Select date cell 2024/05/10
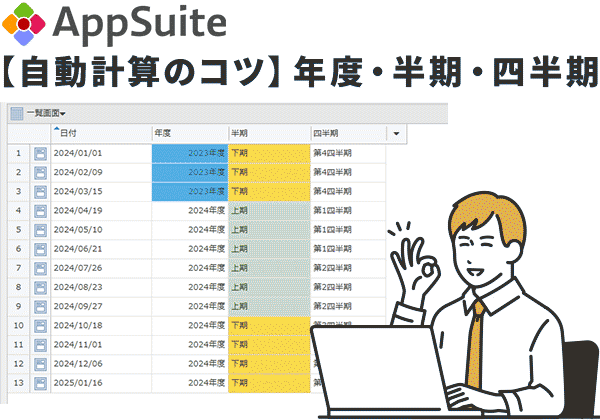 pyautogui.click(x=101, y=230)
